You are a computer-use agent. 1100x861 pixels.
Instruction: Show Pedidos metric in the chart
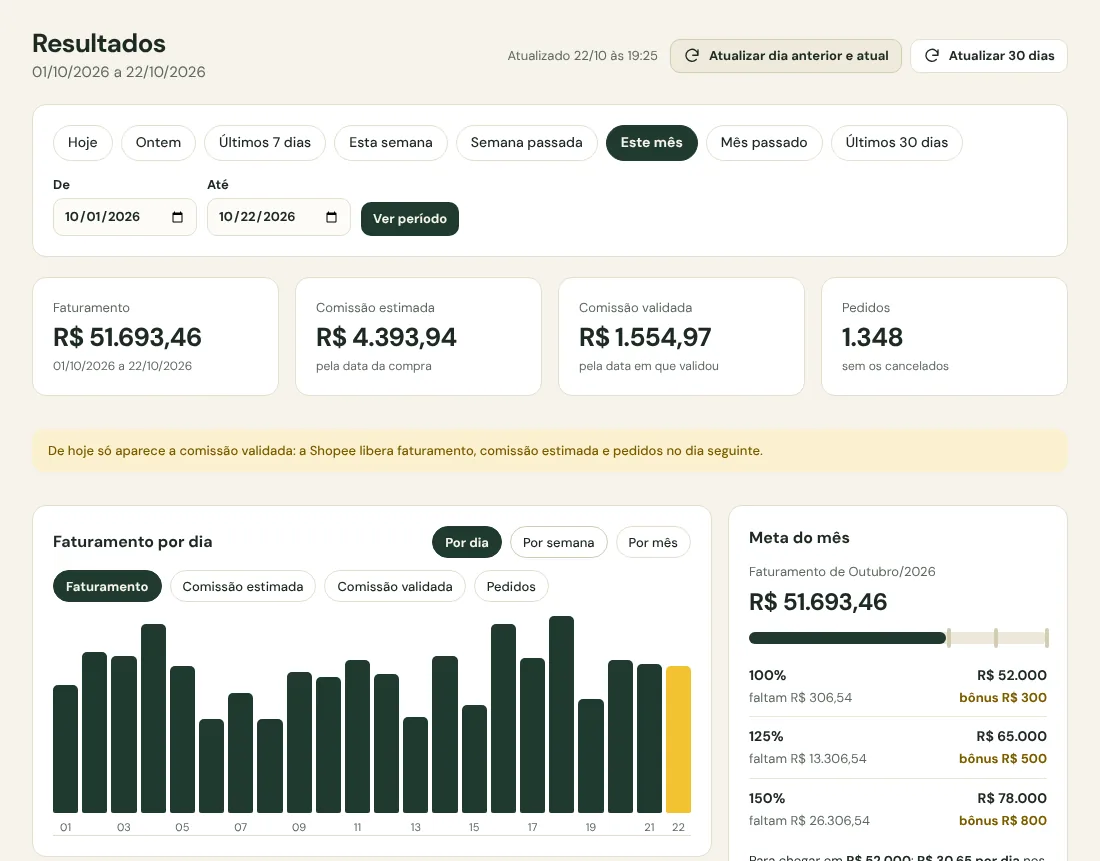pyautogui.click(x=511, y=587)
